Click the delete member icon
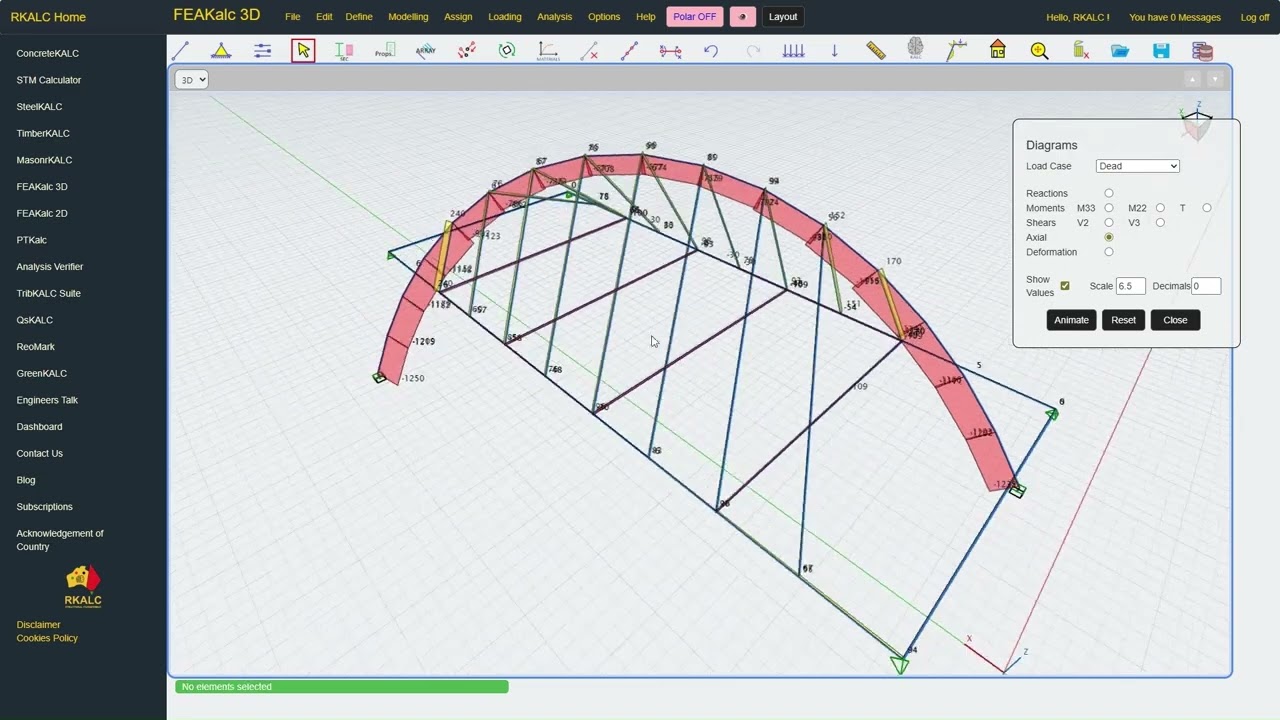Screen dimensions: 1280x720 [589, 50]
